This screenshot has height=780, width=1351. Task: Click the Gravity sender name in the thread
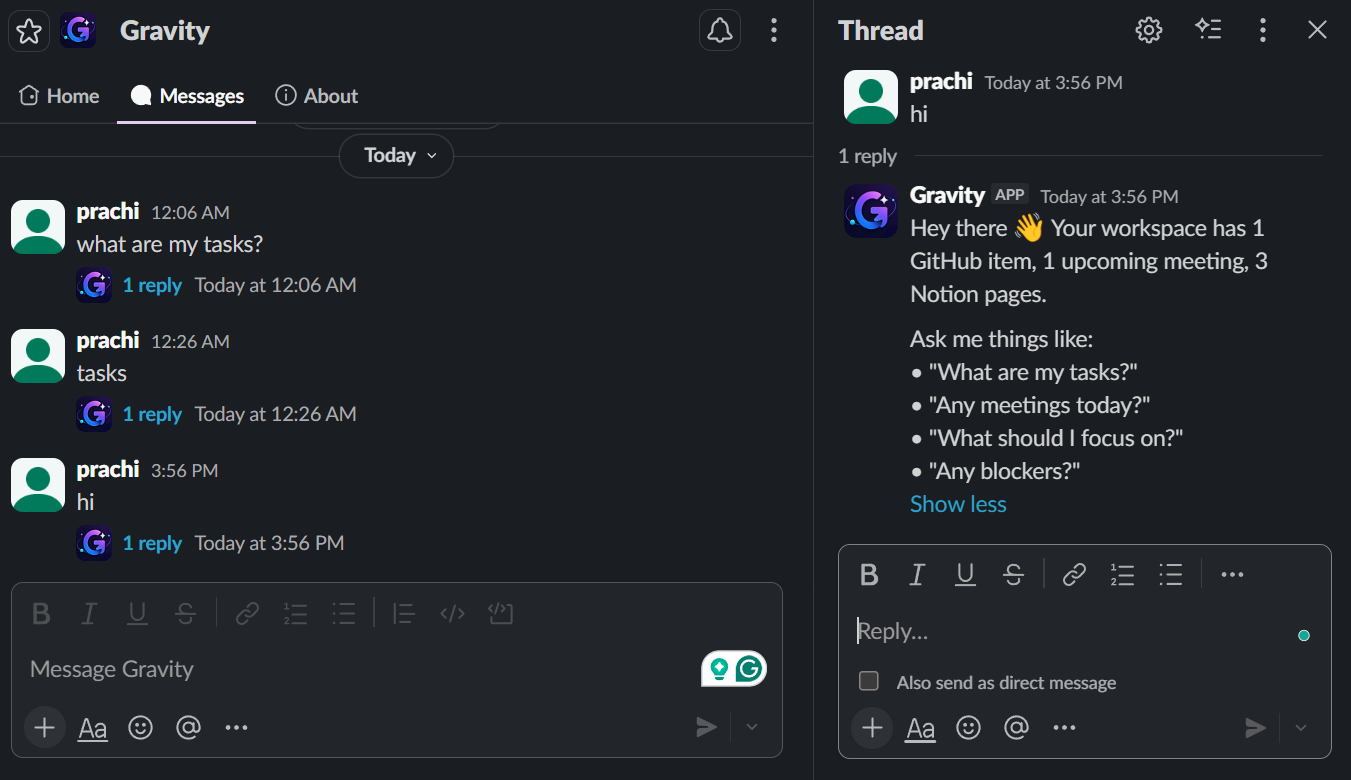[947, 195]
